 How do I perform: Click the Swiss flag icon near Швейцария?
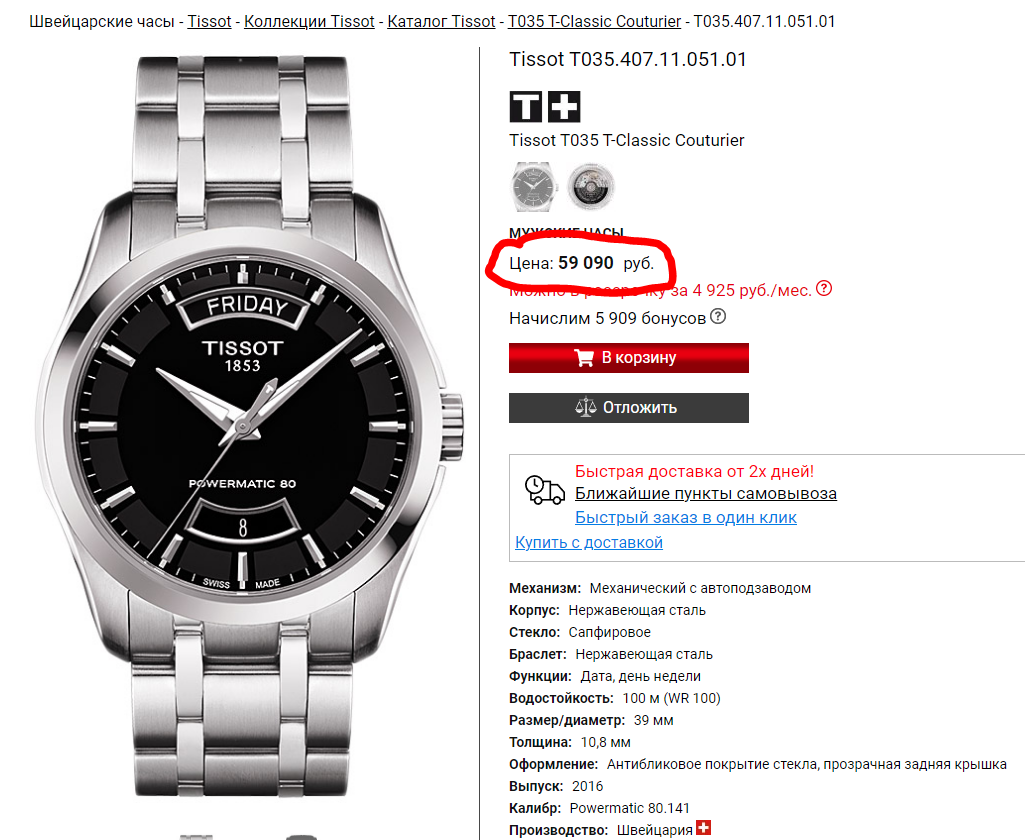click(x=703, y=828)
